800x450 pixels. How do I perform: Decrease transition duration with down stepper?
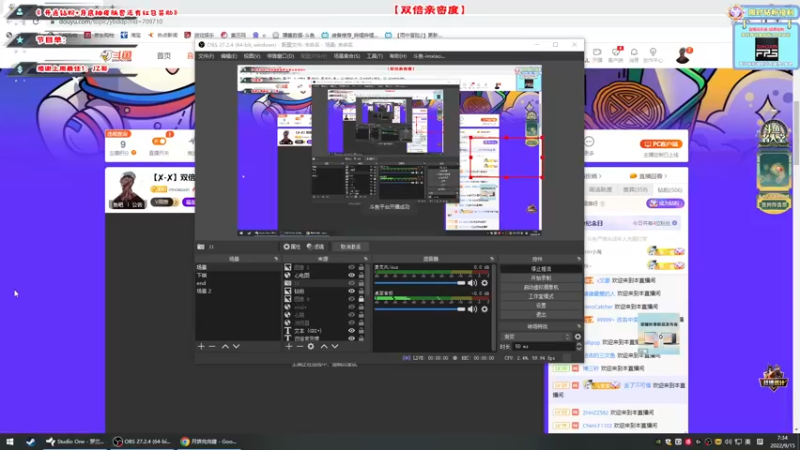pyautogui.click(x=579, y=348)
